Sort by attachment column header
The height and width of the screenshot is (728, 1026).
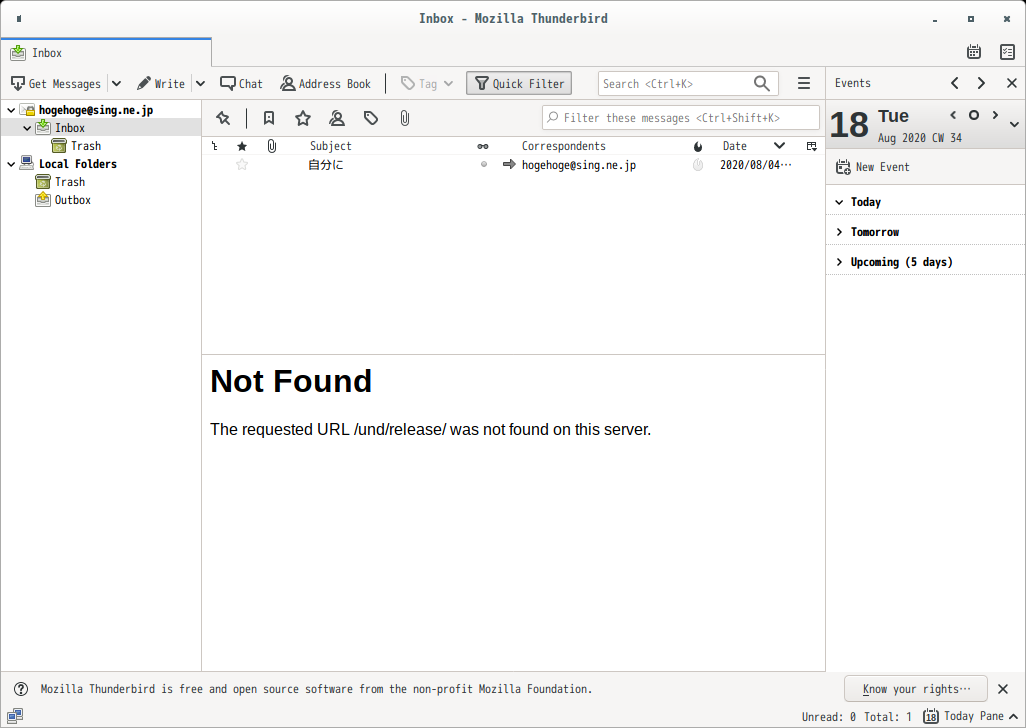point(272,146)
